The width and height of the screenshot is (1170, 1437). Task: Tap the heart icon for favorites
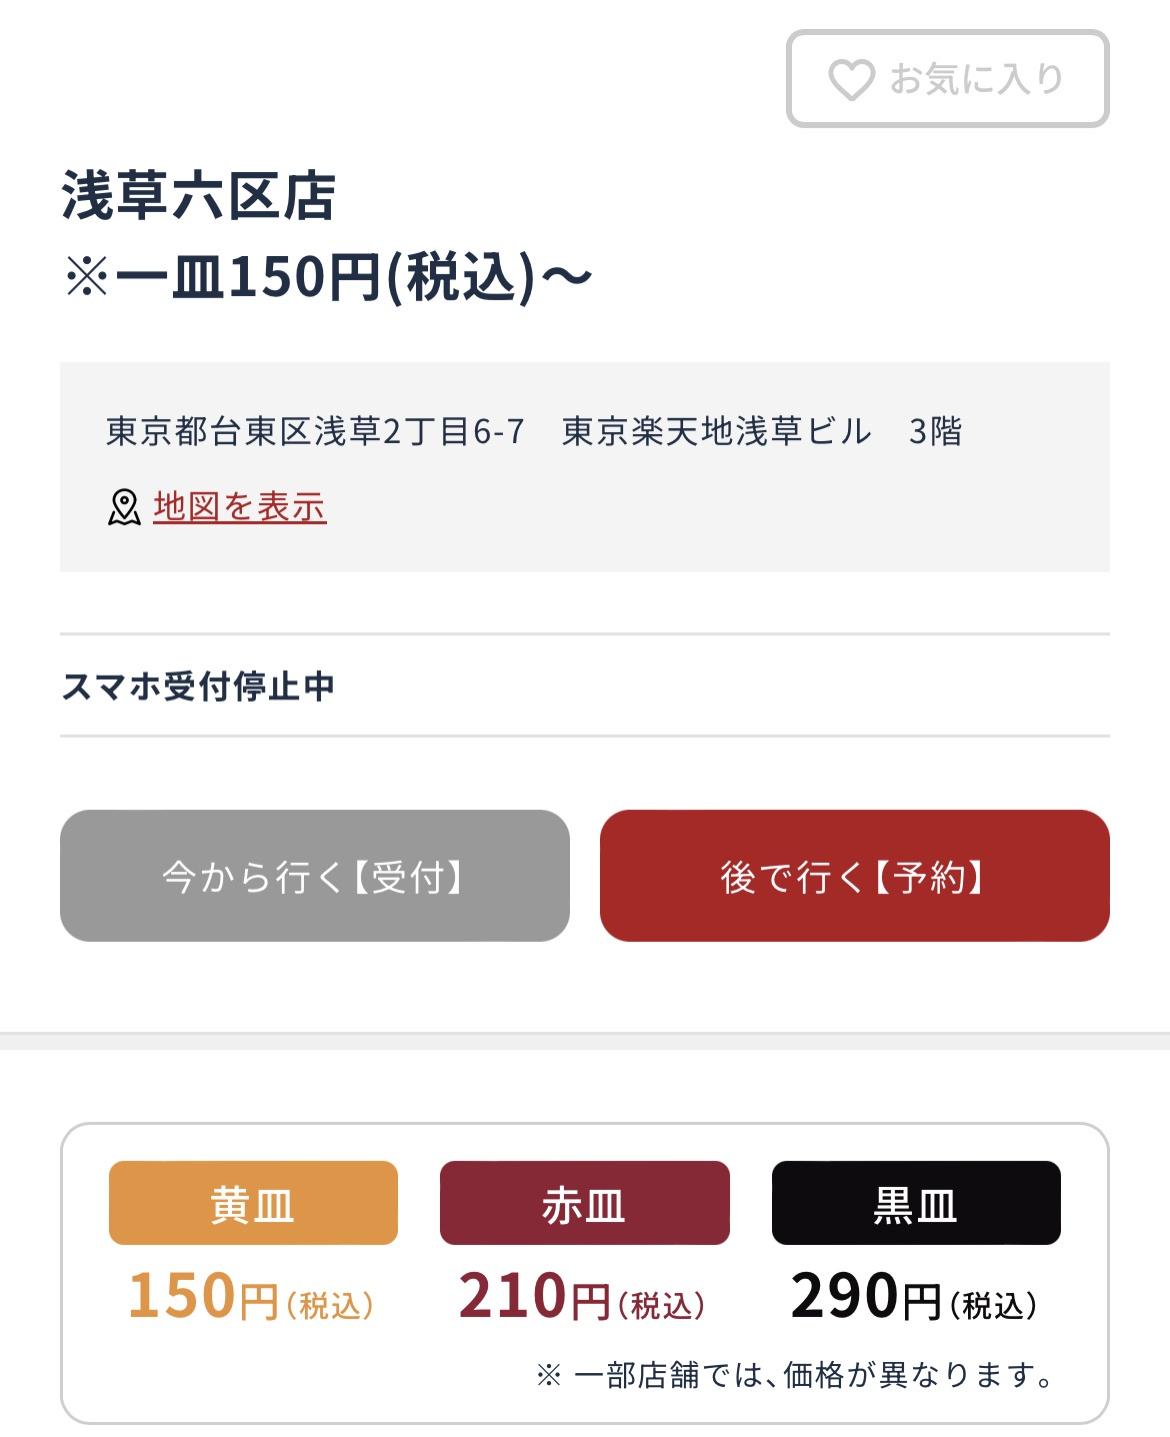tap(852, 80)
